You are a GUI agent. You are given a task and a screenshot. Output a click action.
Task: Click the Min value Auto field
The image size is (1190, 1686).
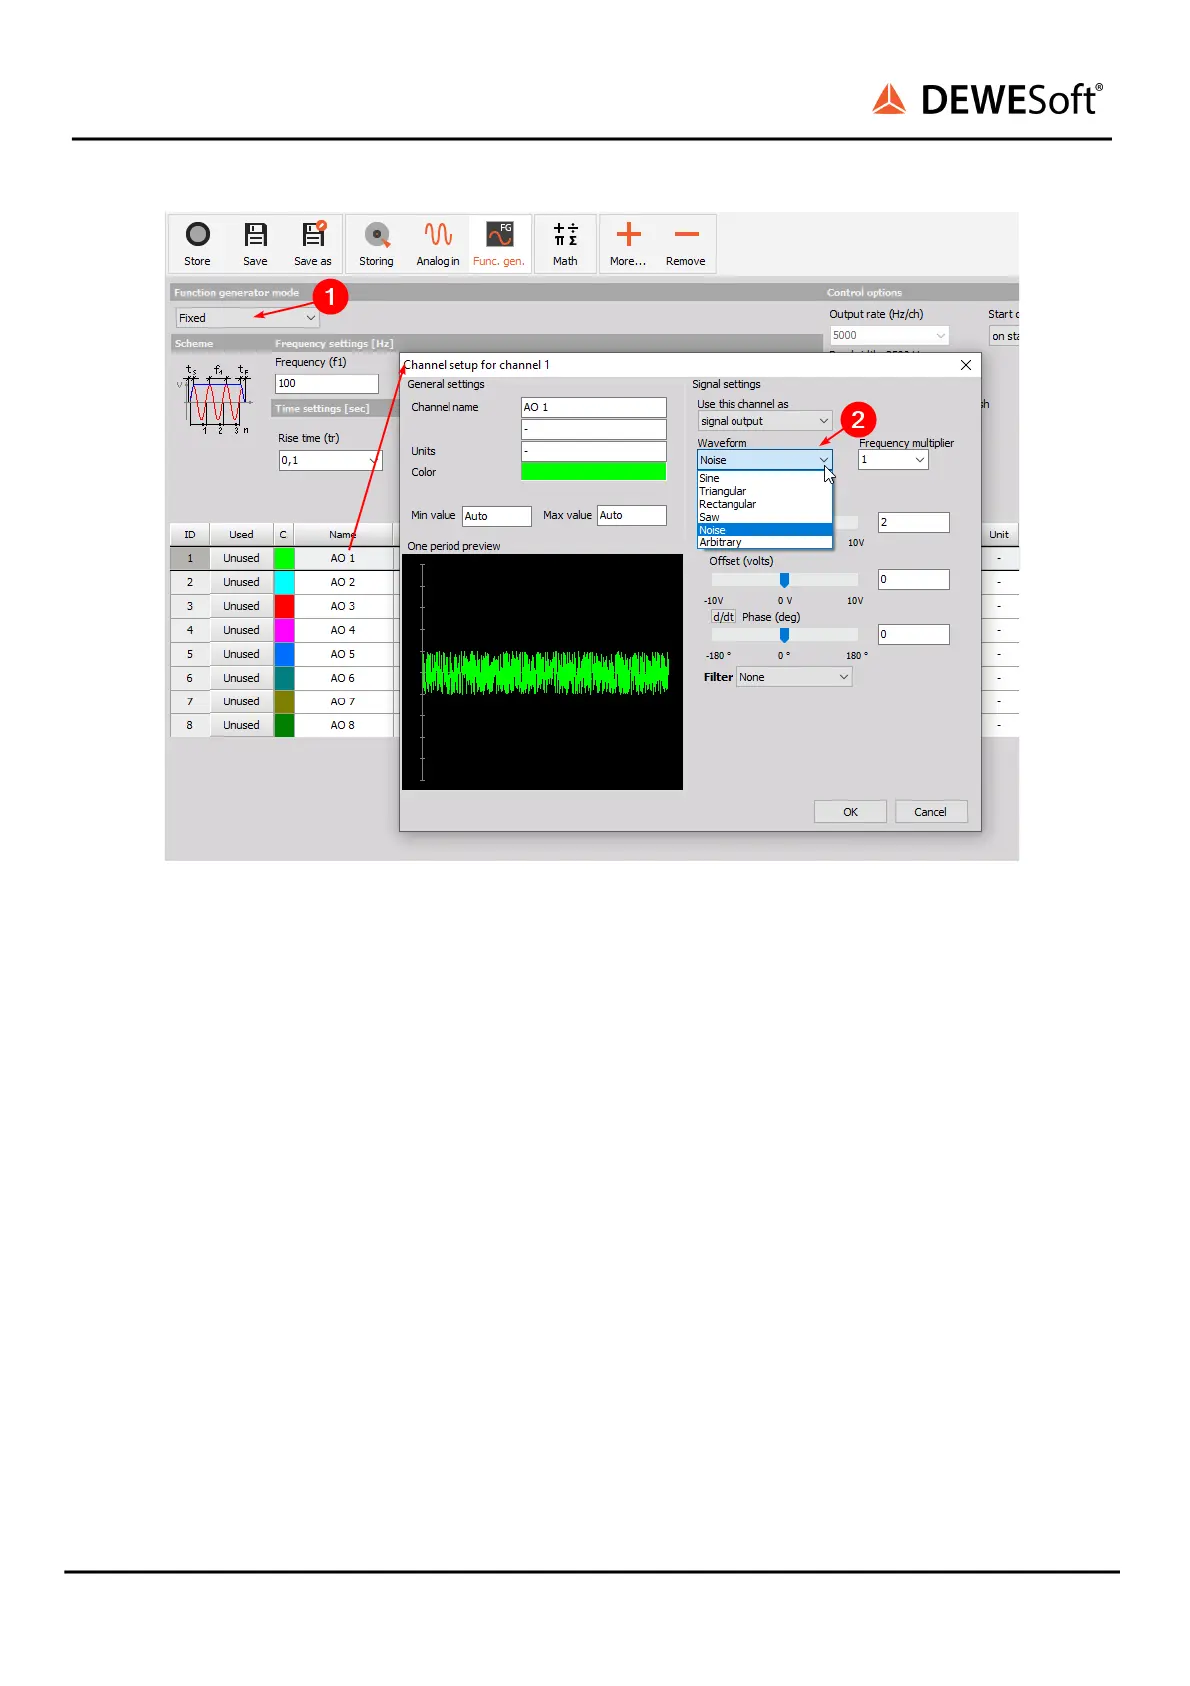pyautogui.click(x=497, y=516)
